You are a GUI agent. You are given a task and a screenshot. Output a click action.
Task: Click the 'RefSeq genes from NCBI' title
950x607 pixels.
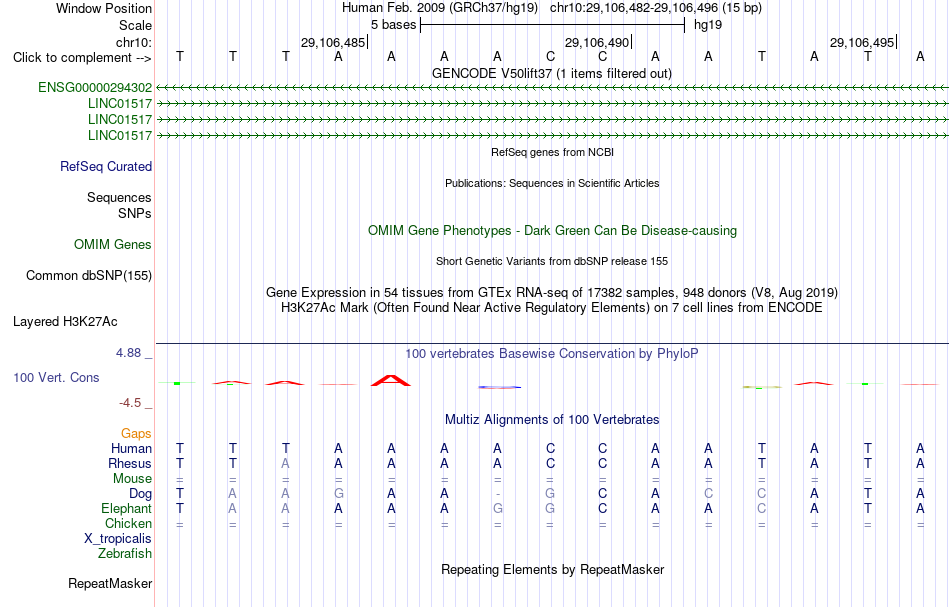tap(553, 152)
